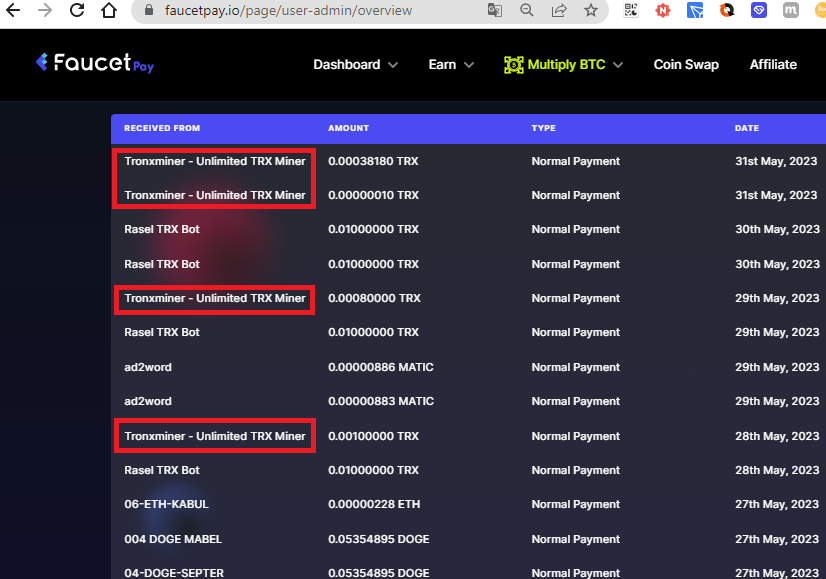Select the 0.00100000 TRX amount

point(373,436)
